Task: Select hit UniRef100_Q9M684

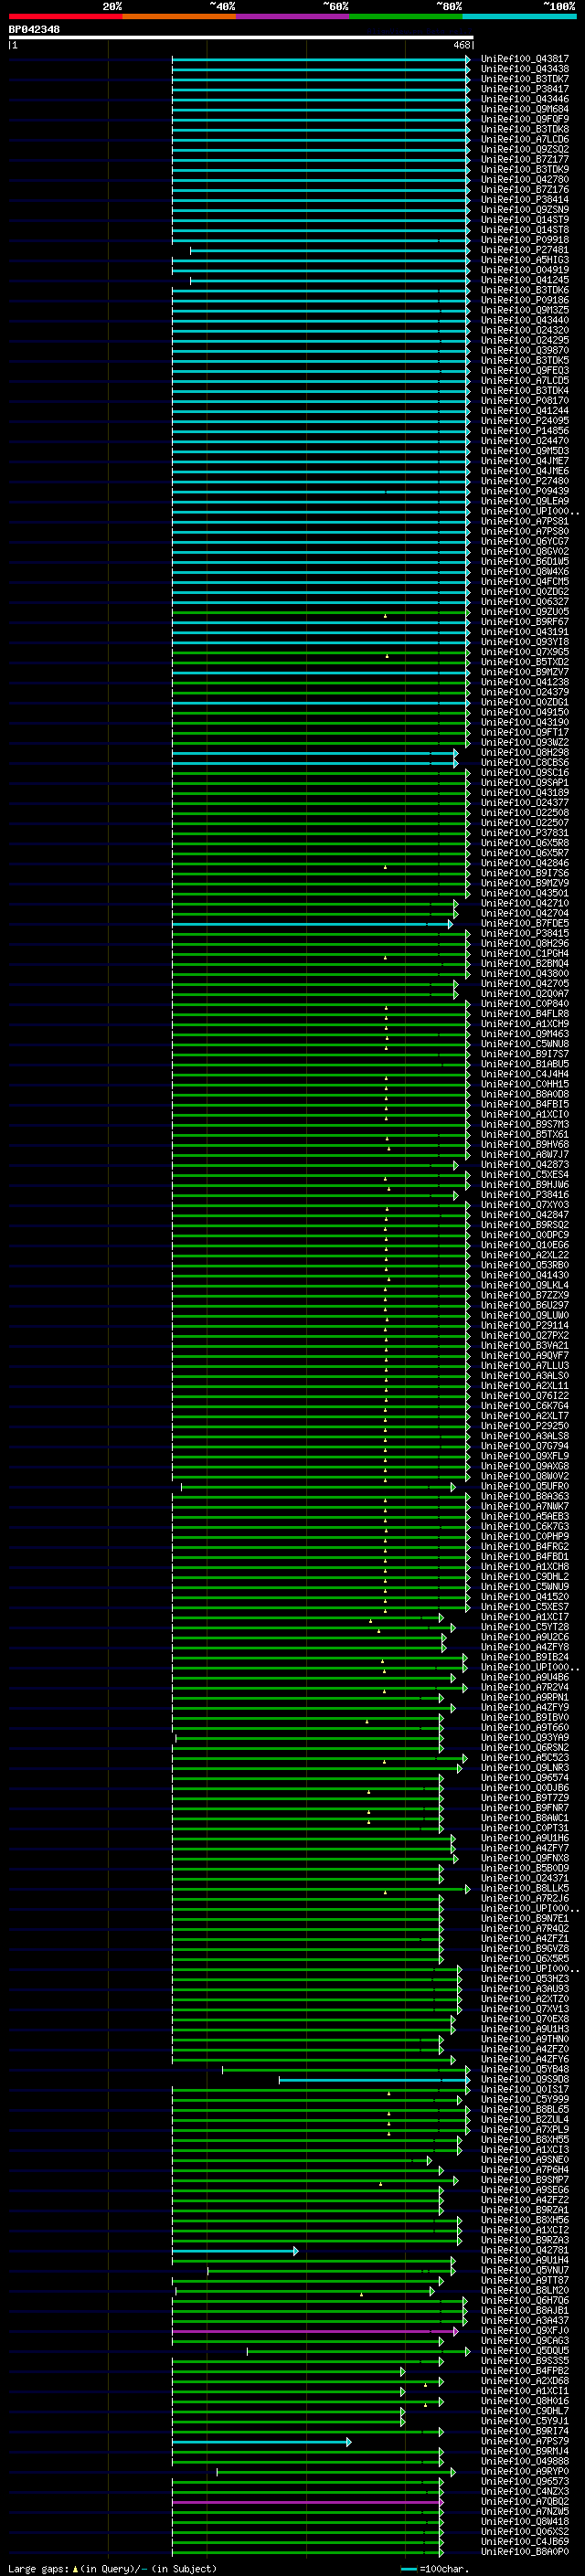Action: (524, 109)
